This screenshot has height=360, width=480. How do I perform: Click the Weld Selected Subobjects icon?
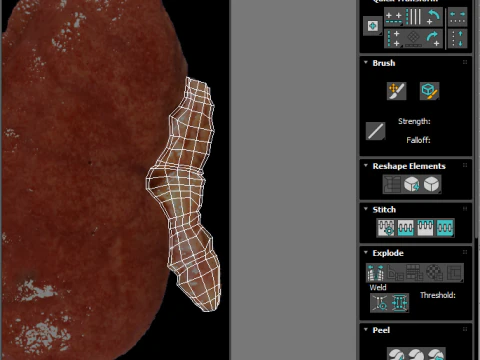[399, 303]
